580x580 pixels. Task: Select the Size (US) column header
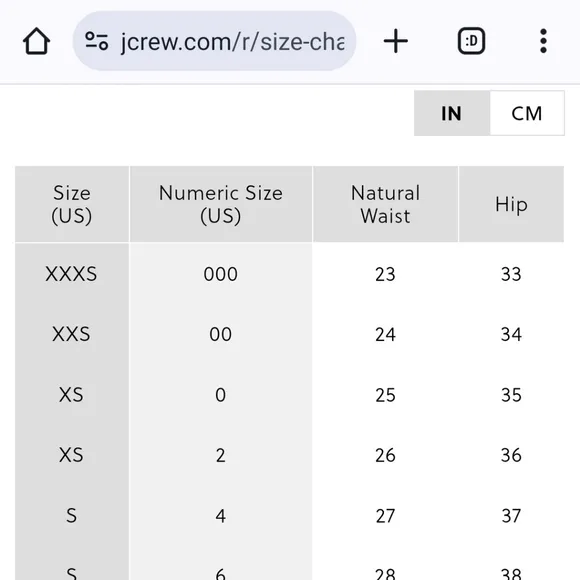[72, 204]
